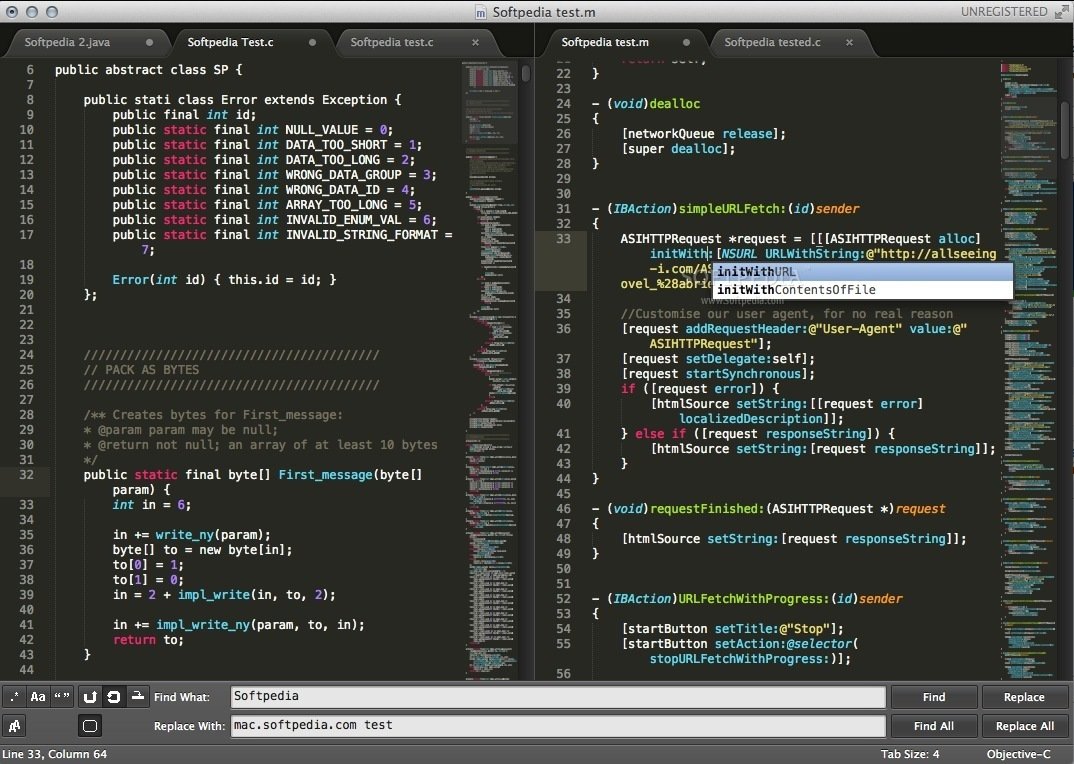Image resolution: width=1074 pixels, height=764 pixels.
Task: Click the Find All button
Action: (x=934, y=726)
